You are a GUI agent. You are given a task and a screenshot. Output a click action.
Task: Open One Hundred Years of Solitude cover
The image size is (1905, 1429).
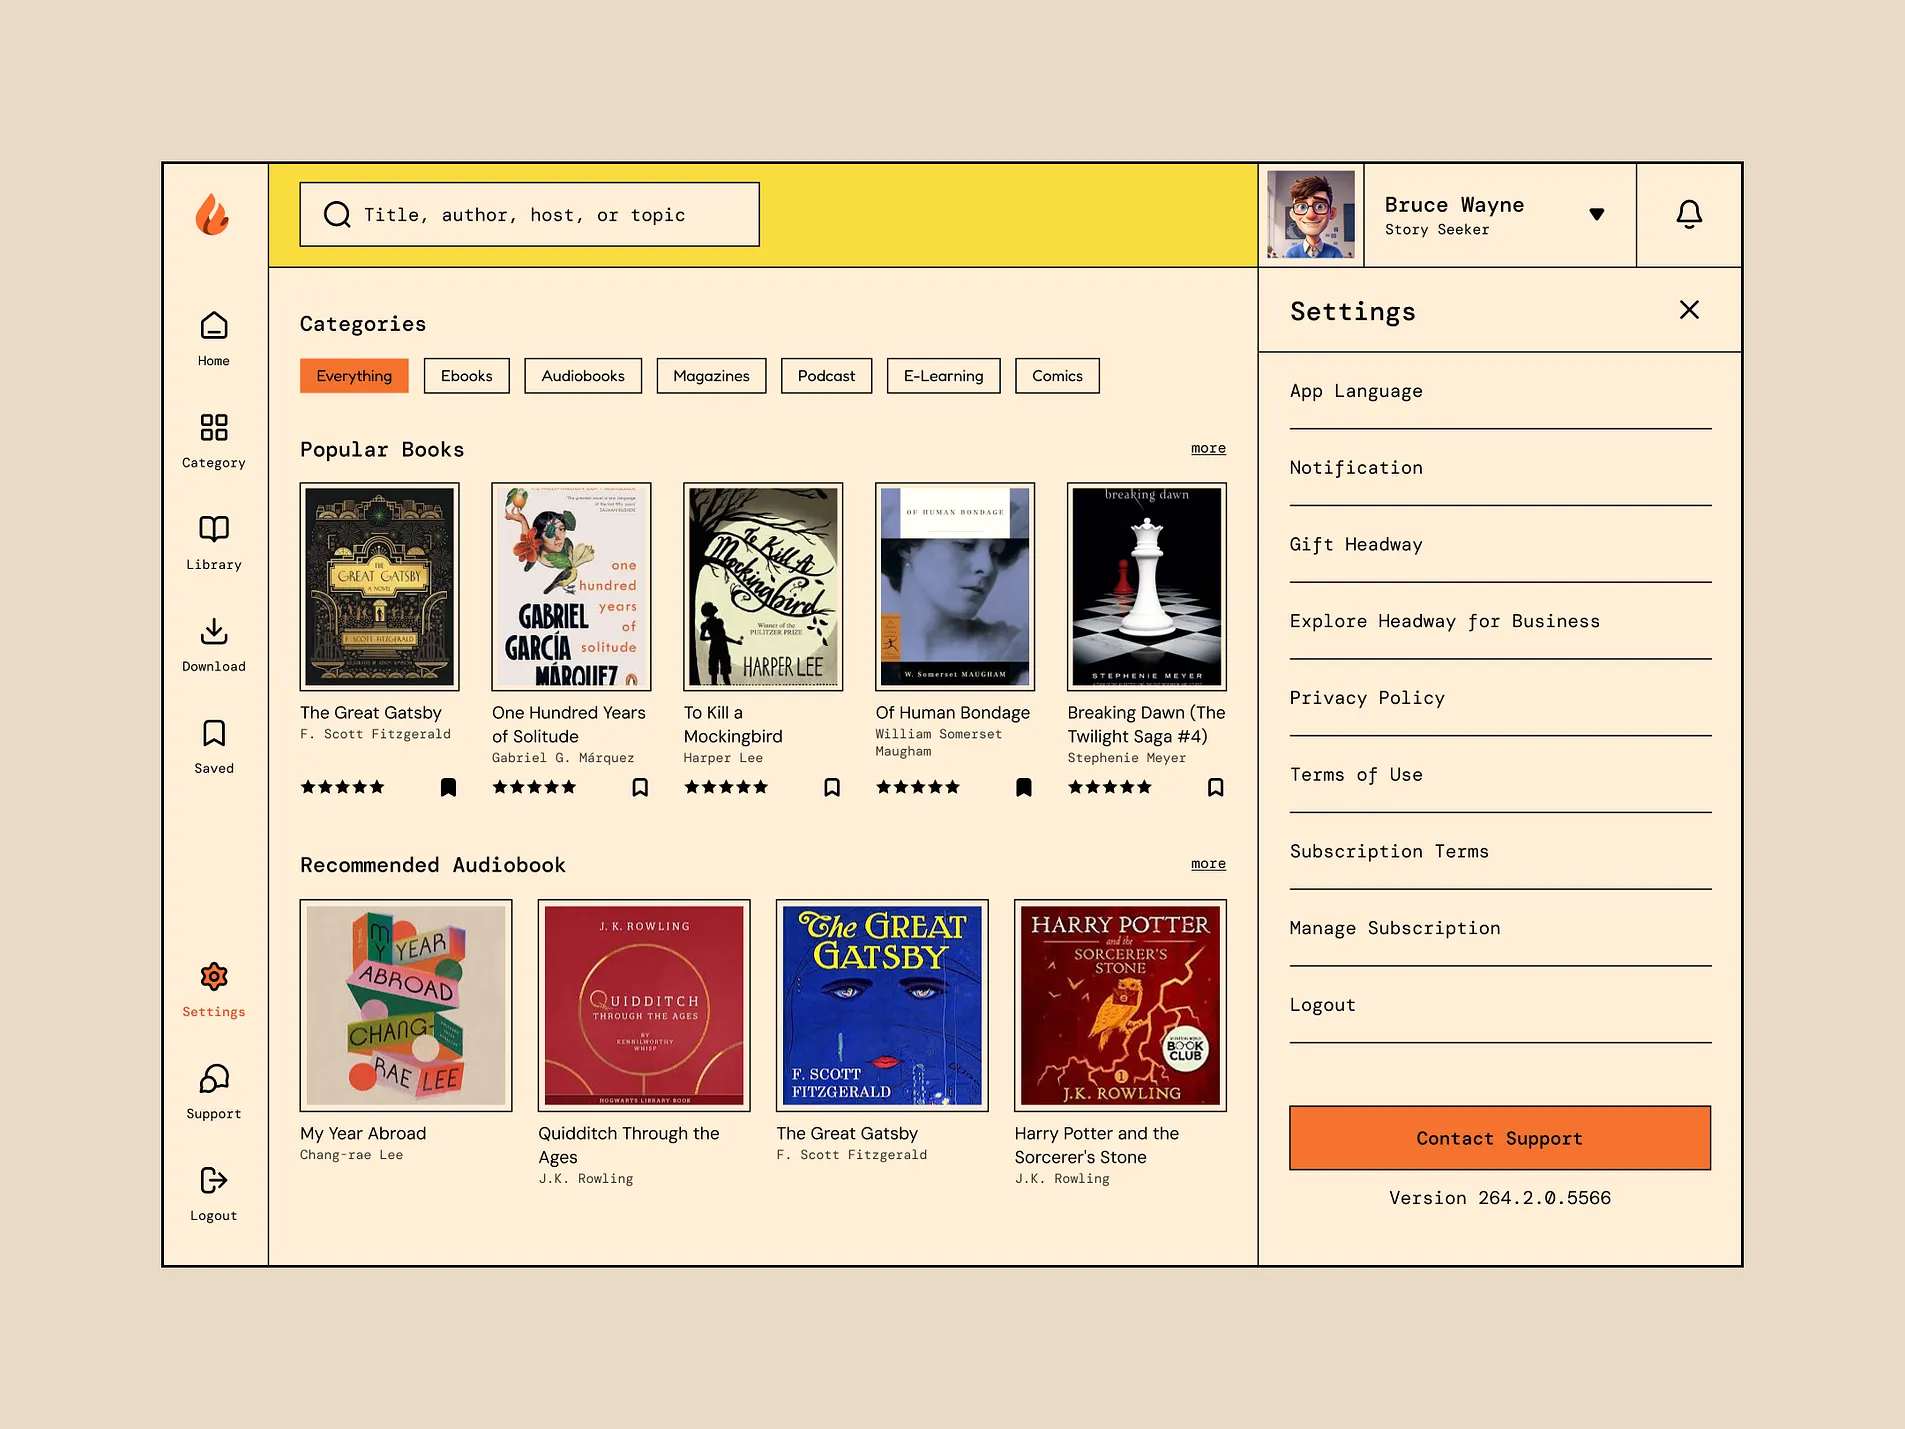(x=571, y=587)
